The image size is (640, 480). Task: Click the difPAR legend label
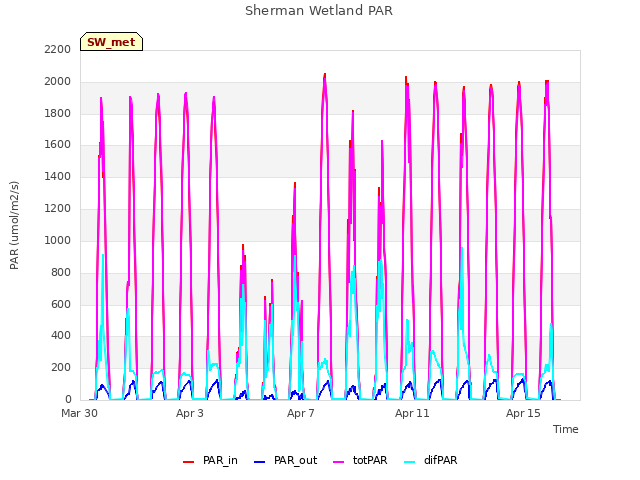(440, 460)
